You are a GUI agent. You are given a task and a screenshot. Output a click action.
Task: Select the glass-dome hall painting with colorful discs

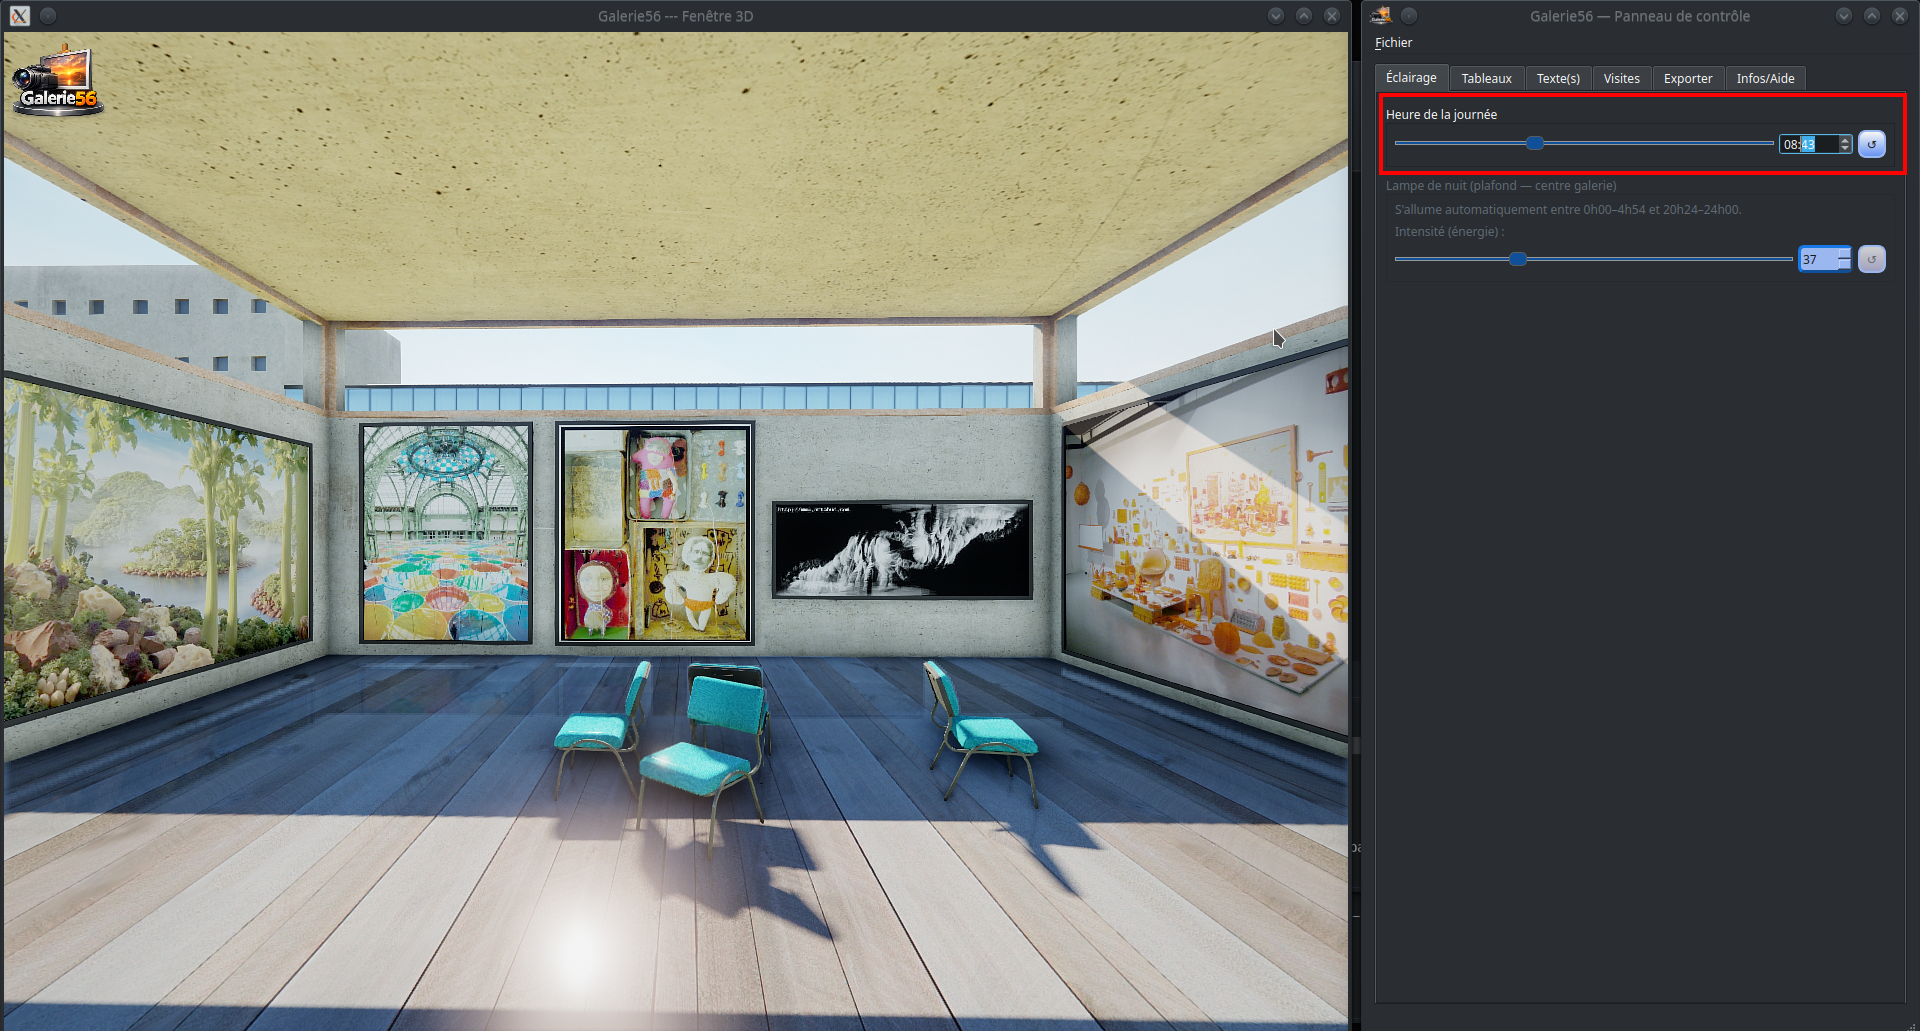click(x=446, y=533)
